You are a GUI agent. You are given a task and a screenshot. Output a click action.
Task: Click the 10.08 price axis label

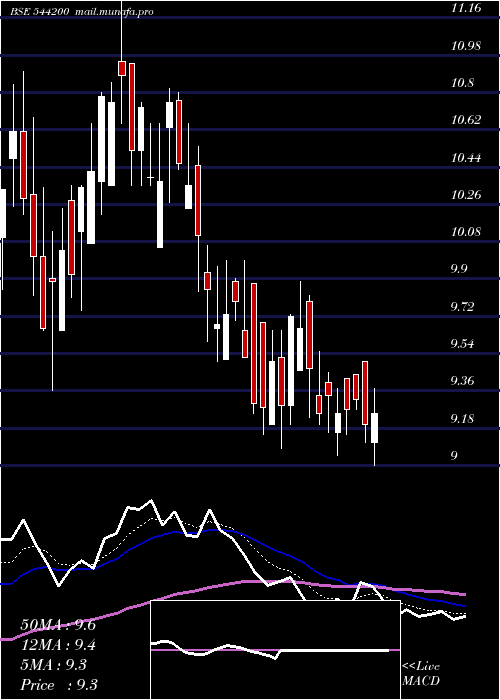click(466, 232)
